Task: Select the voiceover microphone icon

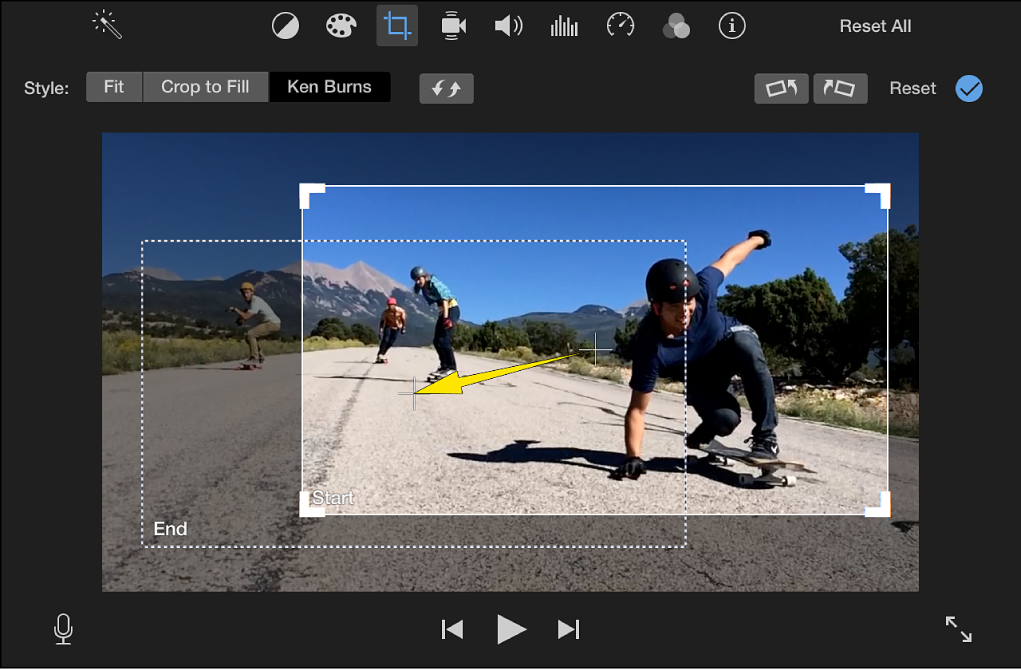Action: (62, 629)
